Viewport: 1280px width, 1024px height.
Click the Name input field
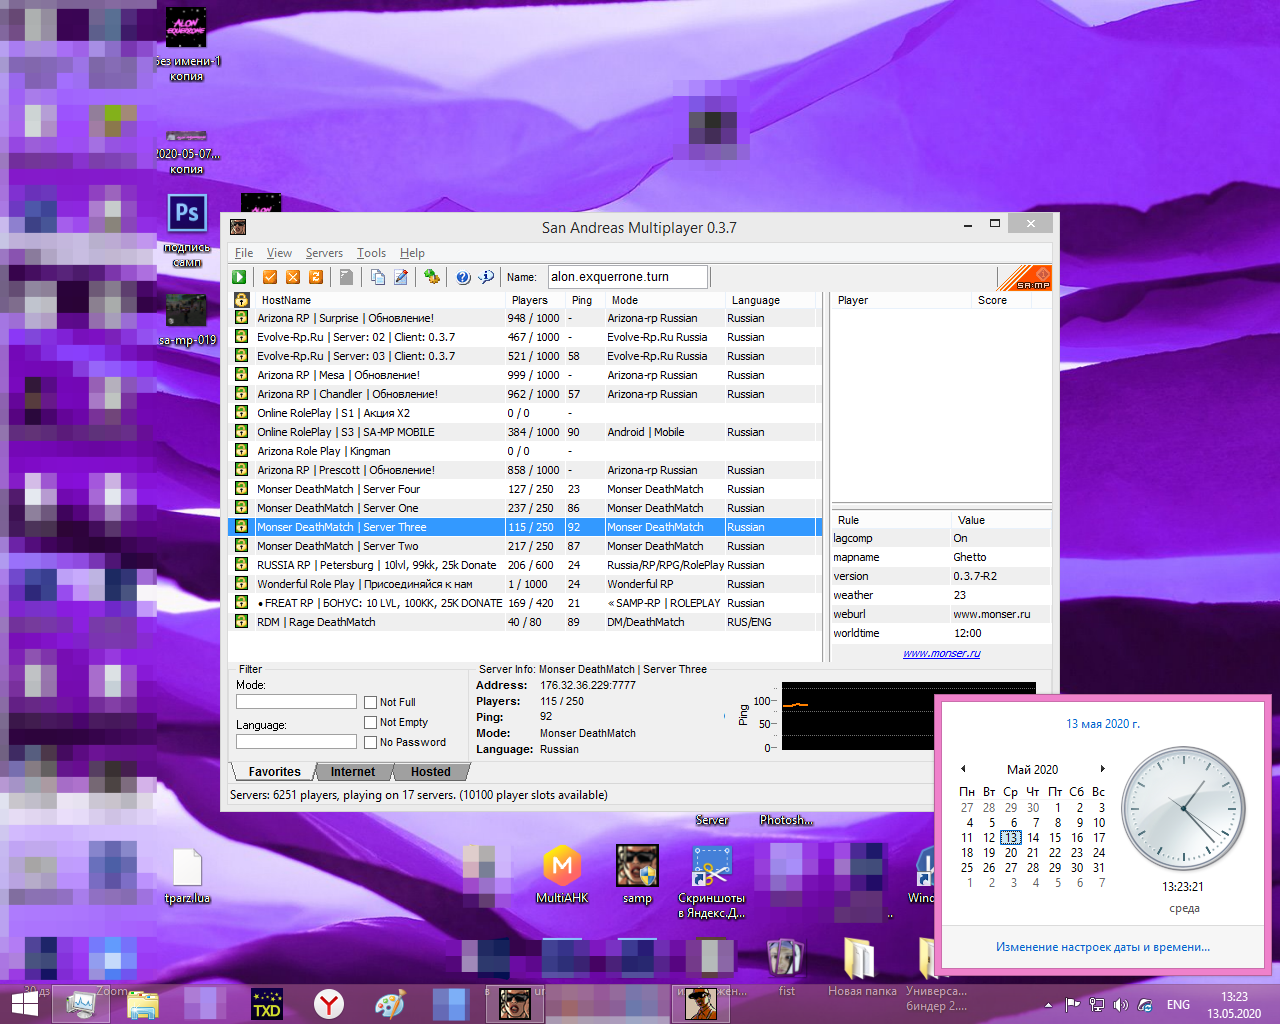pos(627,277)
